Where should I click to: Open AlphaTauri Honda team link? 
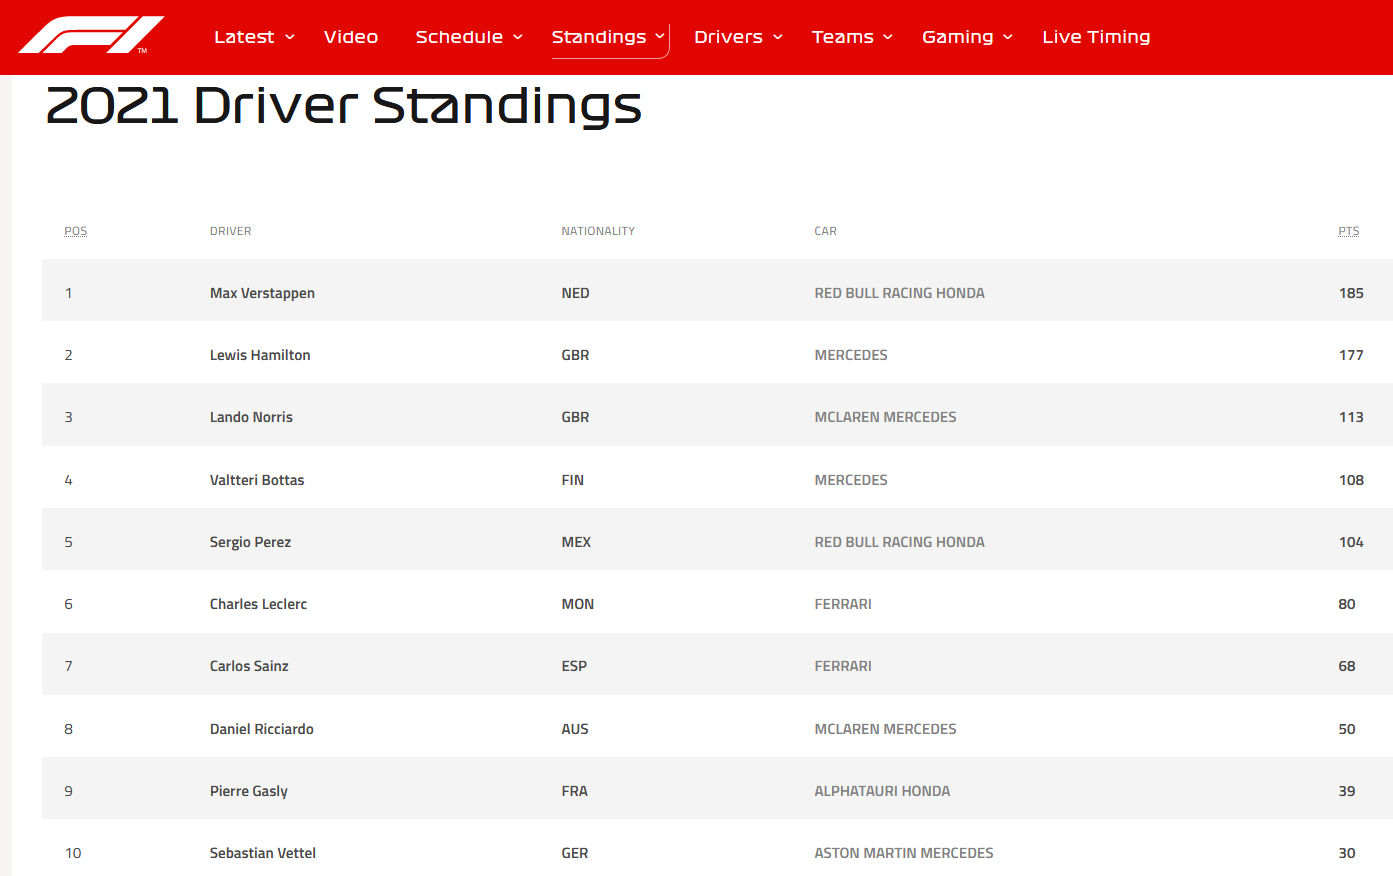pyautogui.click(x=882, y=791)
